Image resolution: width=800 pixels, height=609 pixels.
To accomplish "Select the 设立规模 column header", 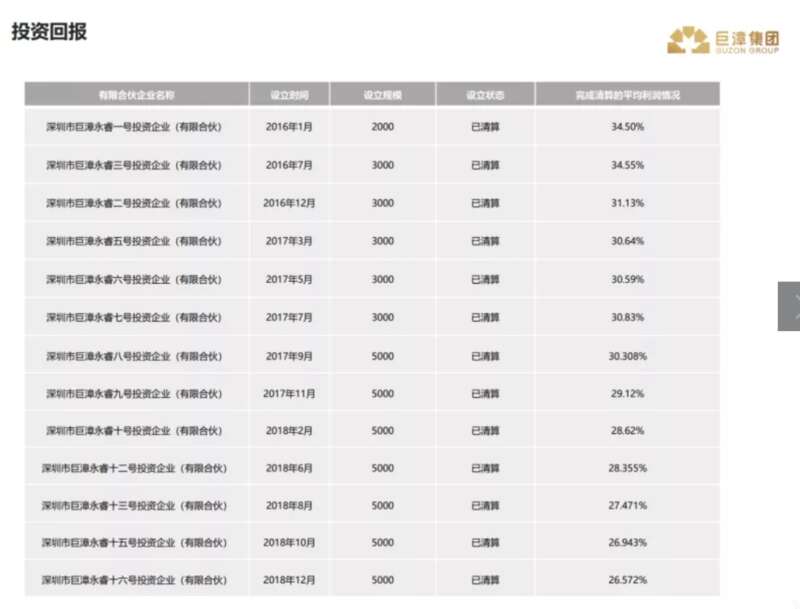I will pyautogui.click(x=383, y=95).
